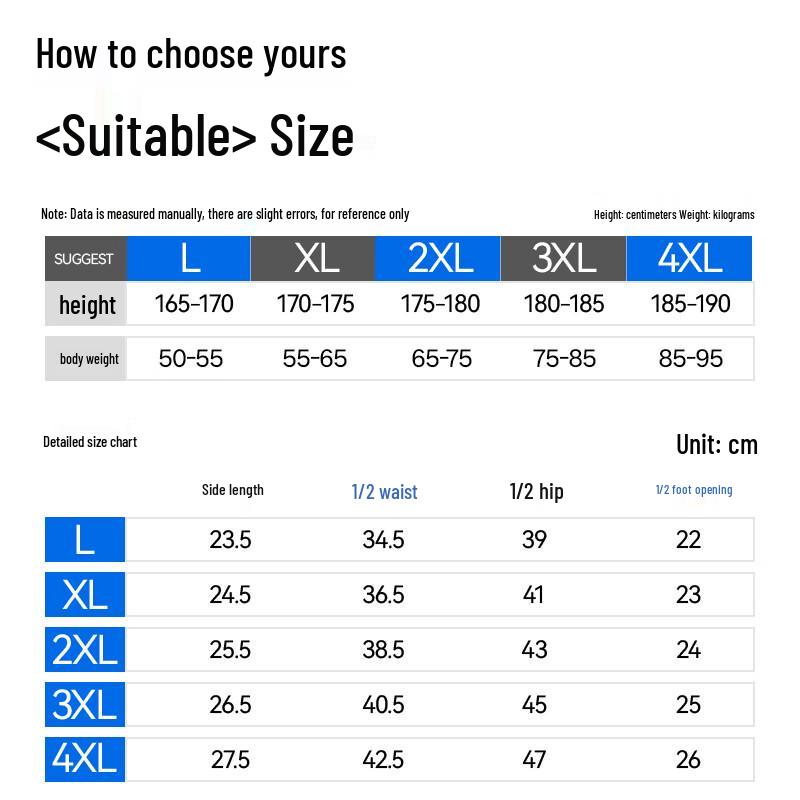Screen dimensions: 800x800
Task: Click the gray SUGGEST header cell
Action: coord(85,259)
